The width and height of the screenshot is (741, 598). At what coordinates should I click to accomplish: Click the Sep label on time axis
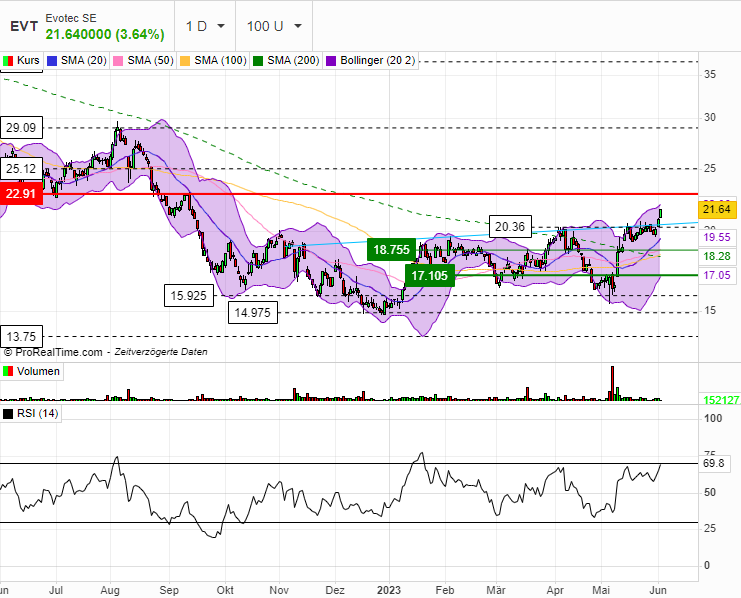tap(169, 590)
